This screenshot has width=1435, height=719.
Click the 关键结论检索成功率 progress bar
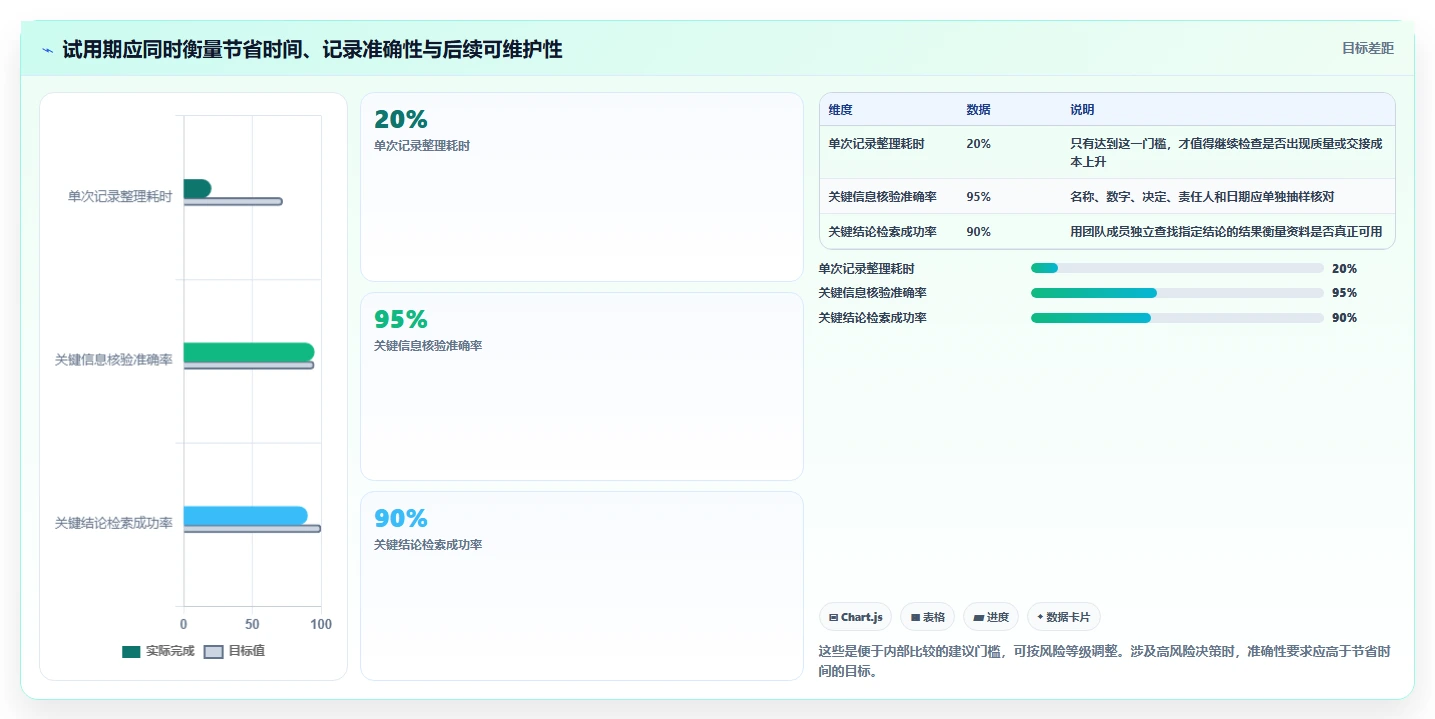(1177, 318)
